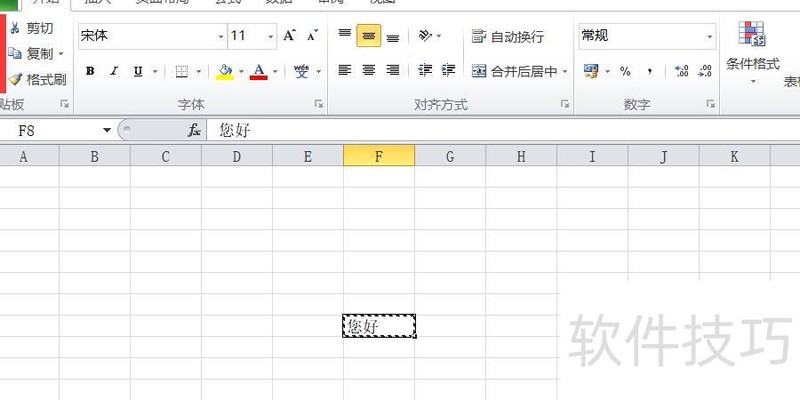Decrease indent icon
The width and height of the screenshot is (800, 400).
tap(424, 70)
